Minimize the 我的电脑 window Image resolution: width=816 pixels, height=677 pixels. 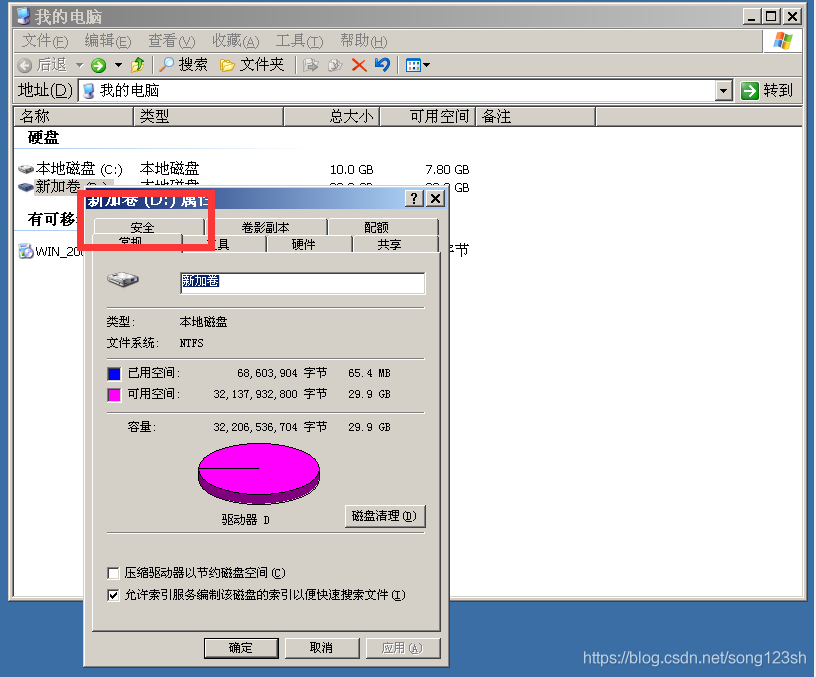[751, 17]
